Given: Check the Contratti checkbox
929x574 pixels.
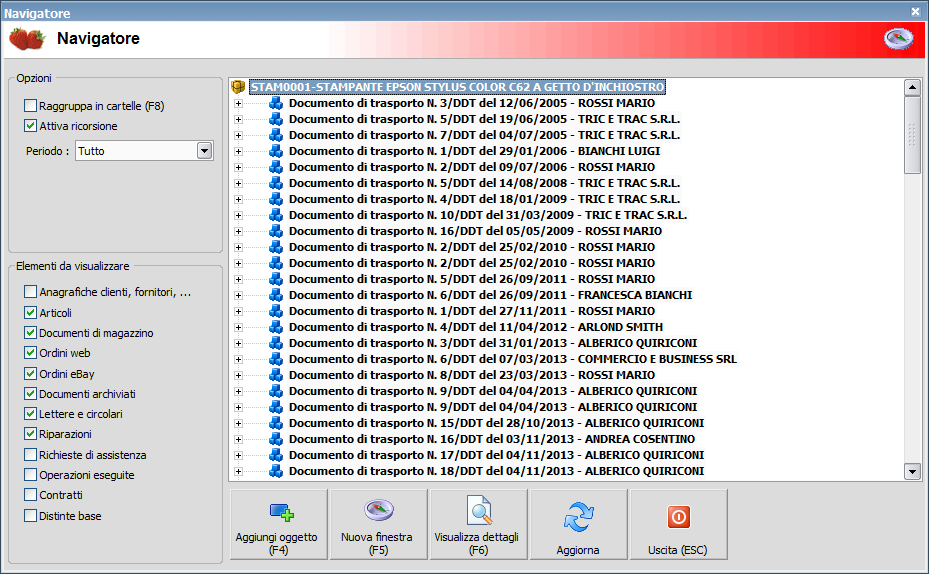Looking at the screenshot, I should pyautogui.click(x=30, y=495).
